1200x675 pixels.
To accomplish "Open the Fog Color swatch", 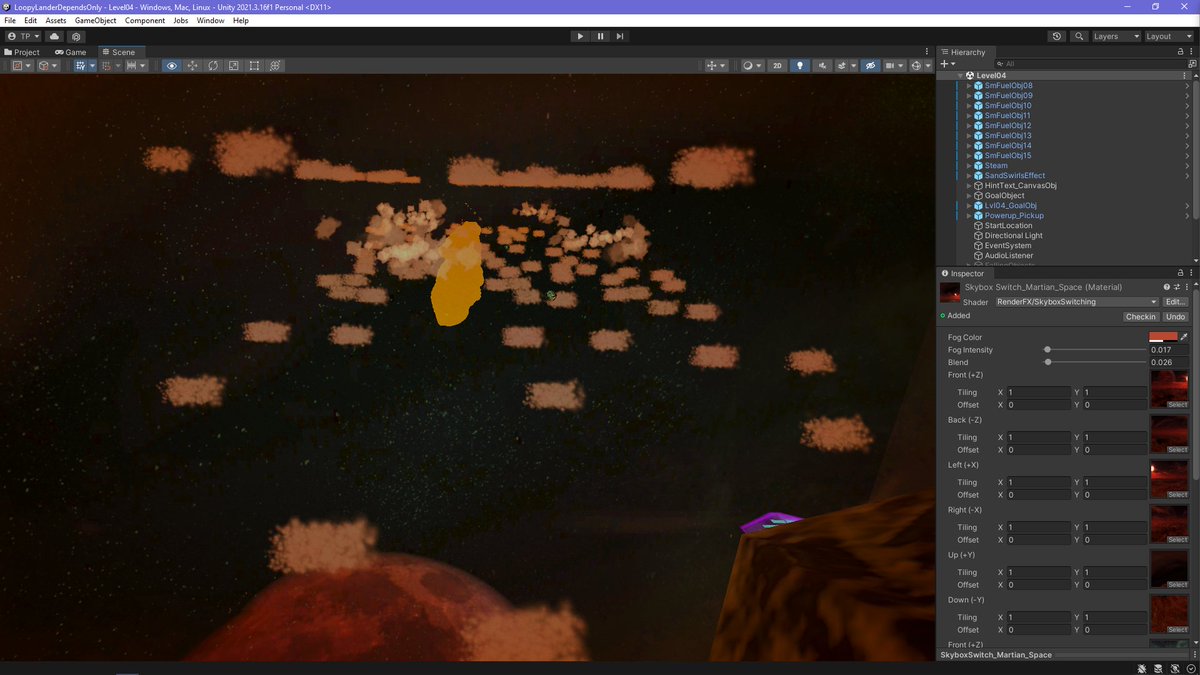I will click(1163, 337).
